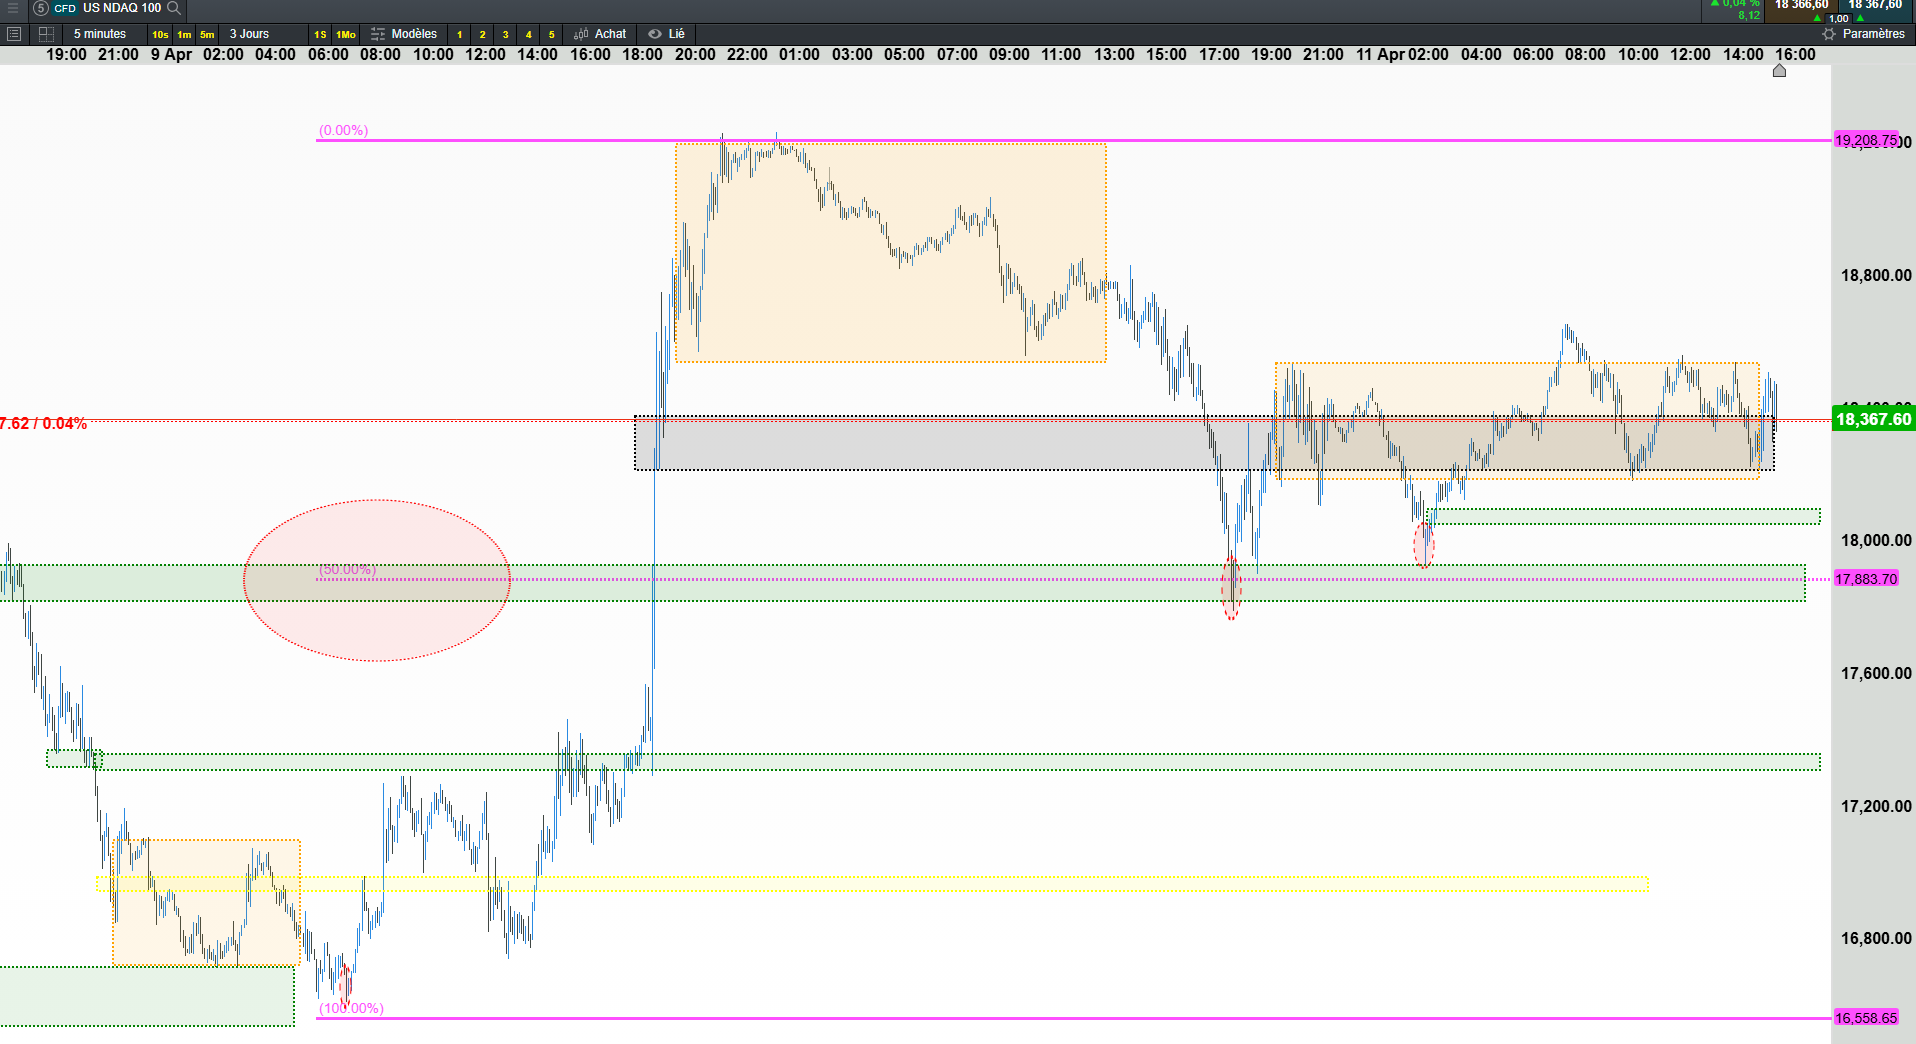Select the 16,558.65 Fibonacci price label
The image size is (1916, 1044).
1866,1018
